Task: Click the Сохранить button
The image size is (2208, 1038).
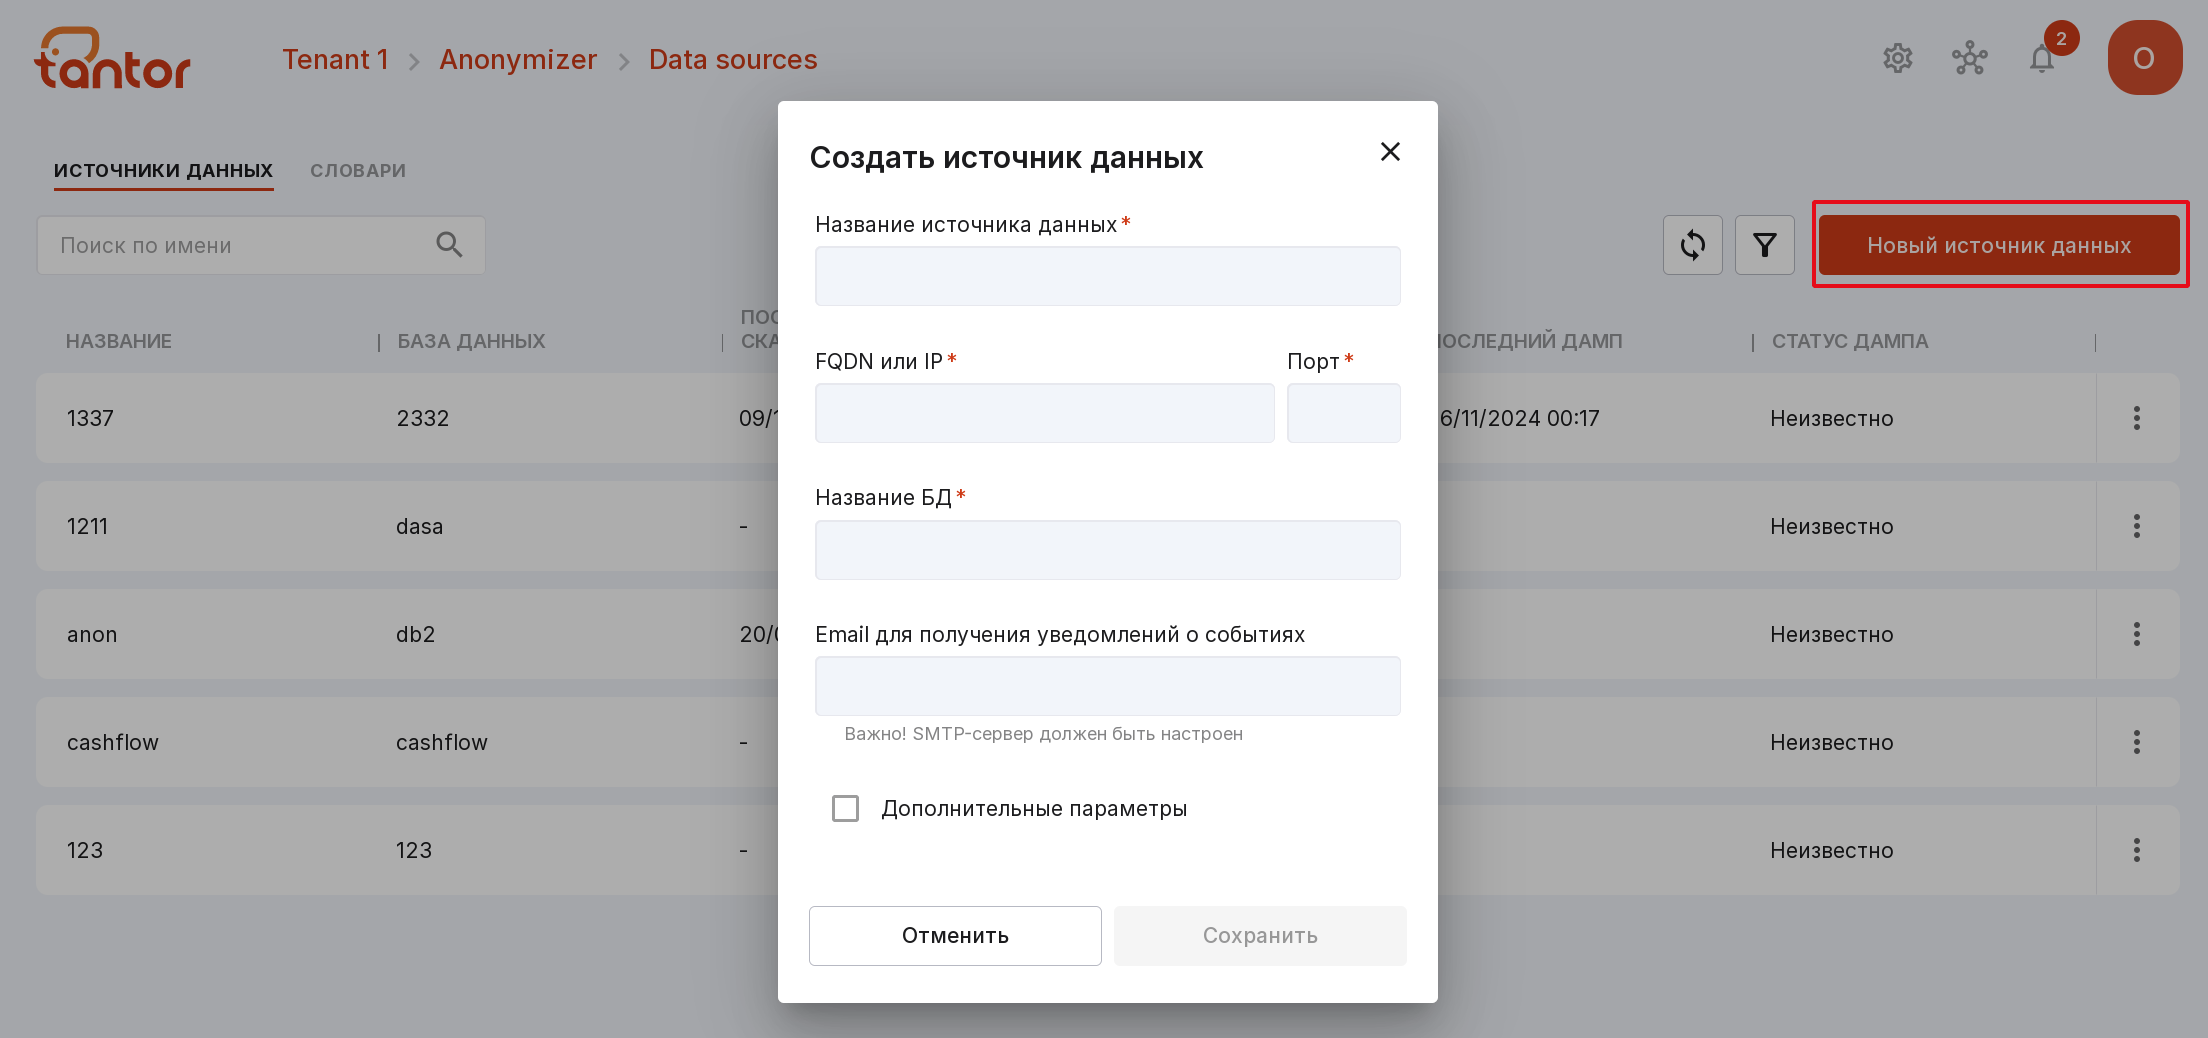Action: tap(1260, 936)
